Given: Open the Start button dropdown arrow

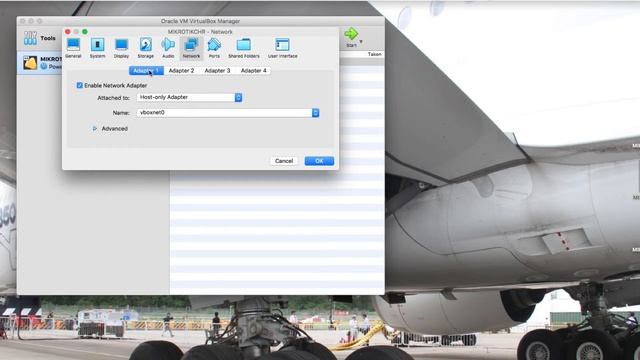Looking at the screenshot, I should click(361, 42).
